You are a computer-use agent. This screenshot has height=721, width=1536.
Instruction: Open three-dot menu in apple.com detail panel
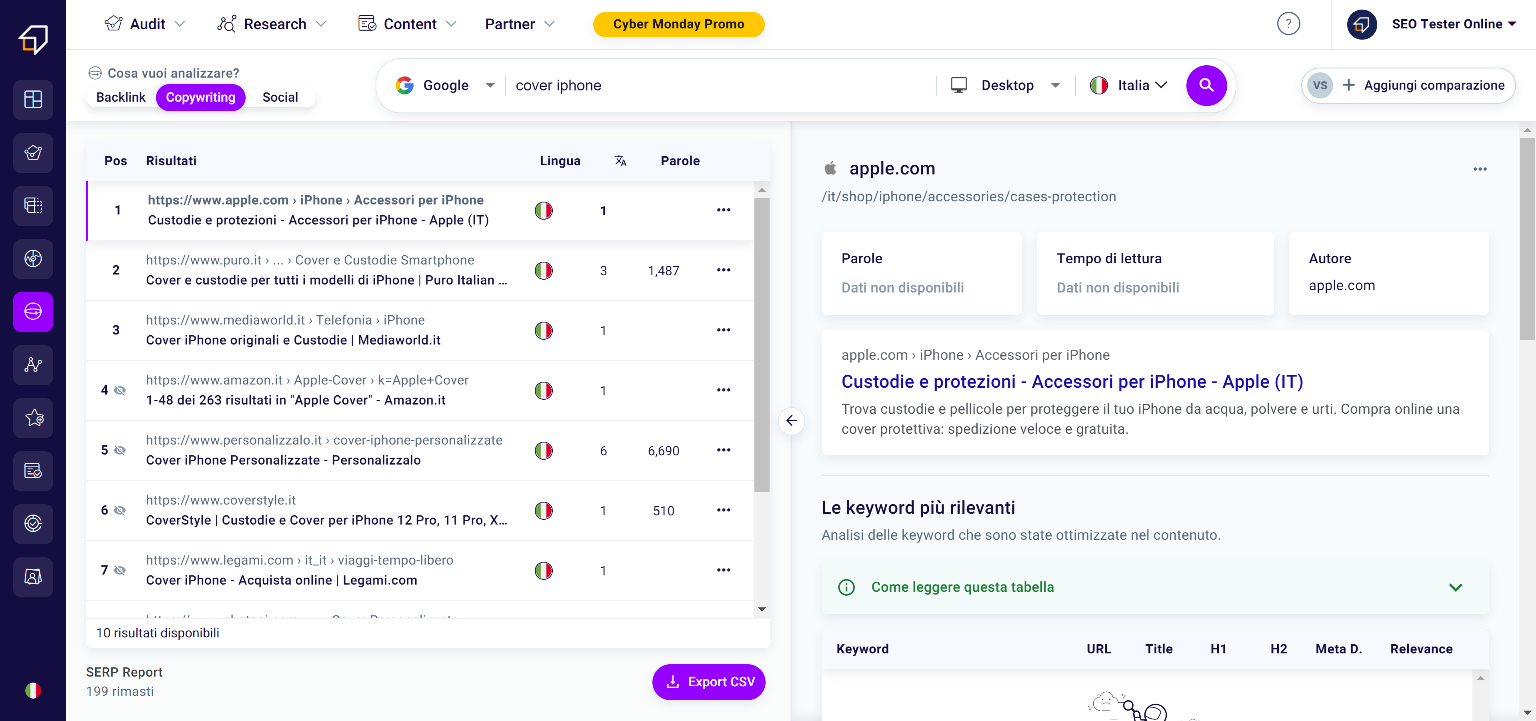pos(1480,169)
